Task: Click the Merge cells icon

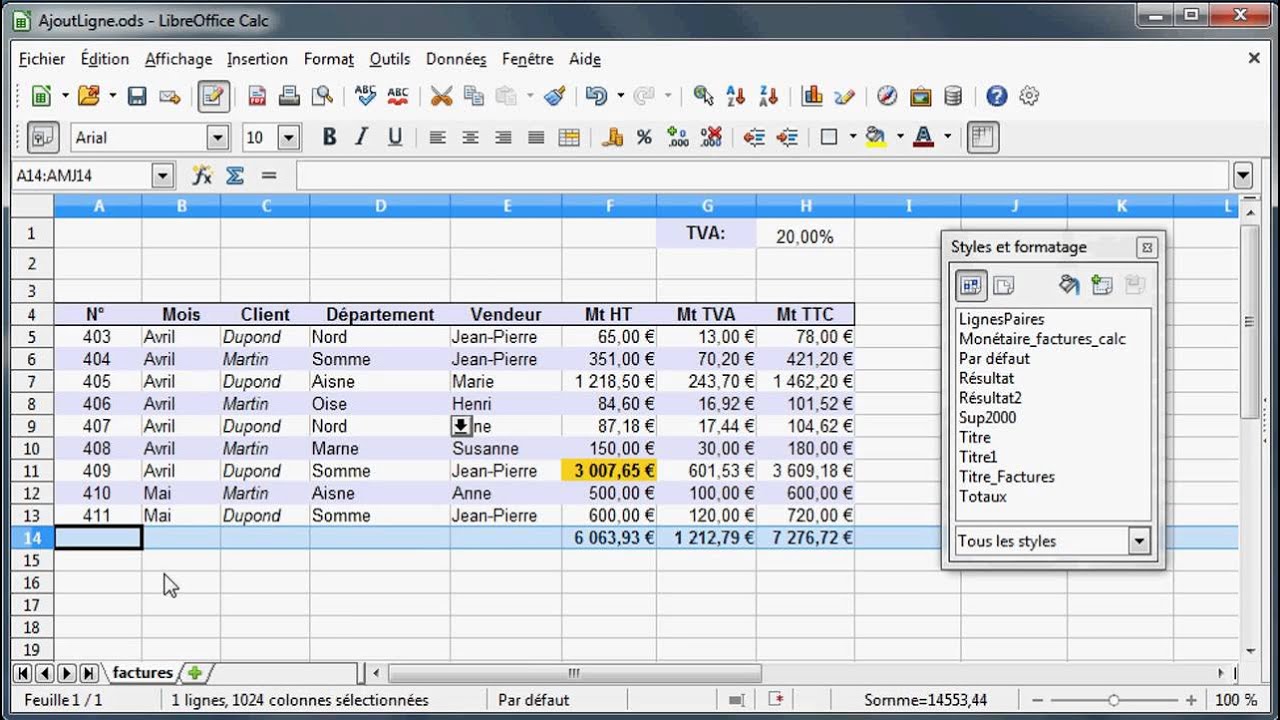Action: tap(569, 138)
